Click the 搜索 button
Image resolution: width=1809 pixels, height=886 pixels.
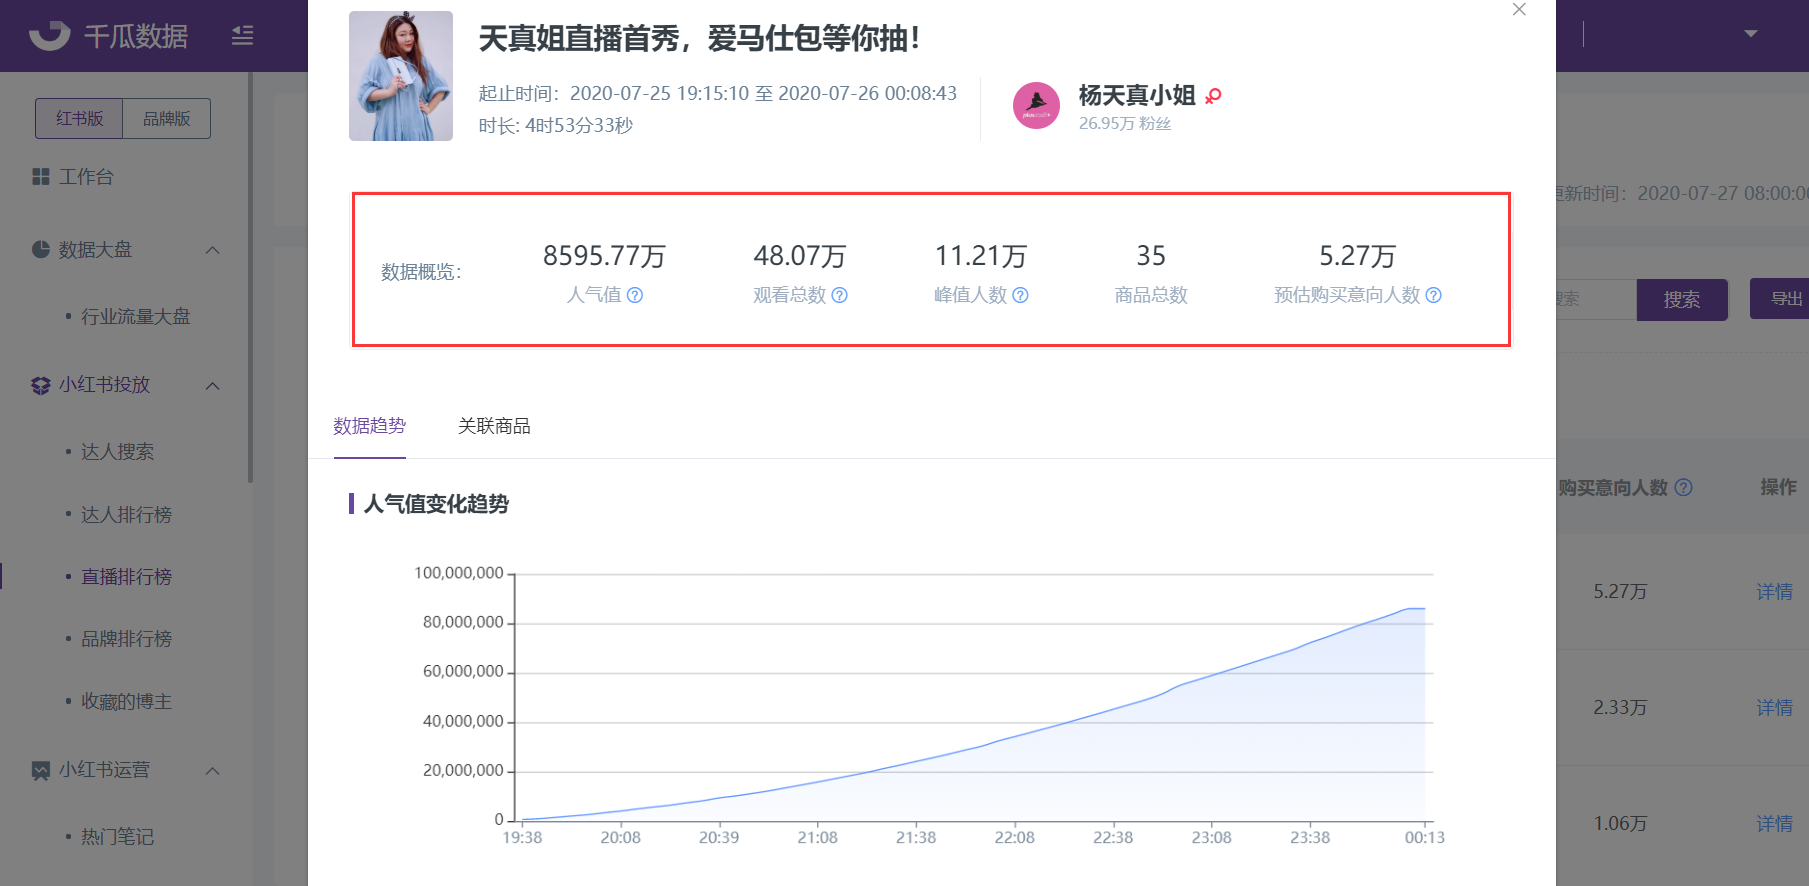point(1682,300)
